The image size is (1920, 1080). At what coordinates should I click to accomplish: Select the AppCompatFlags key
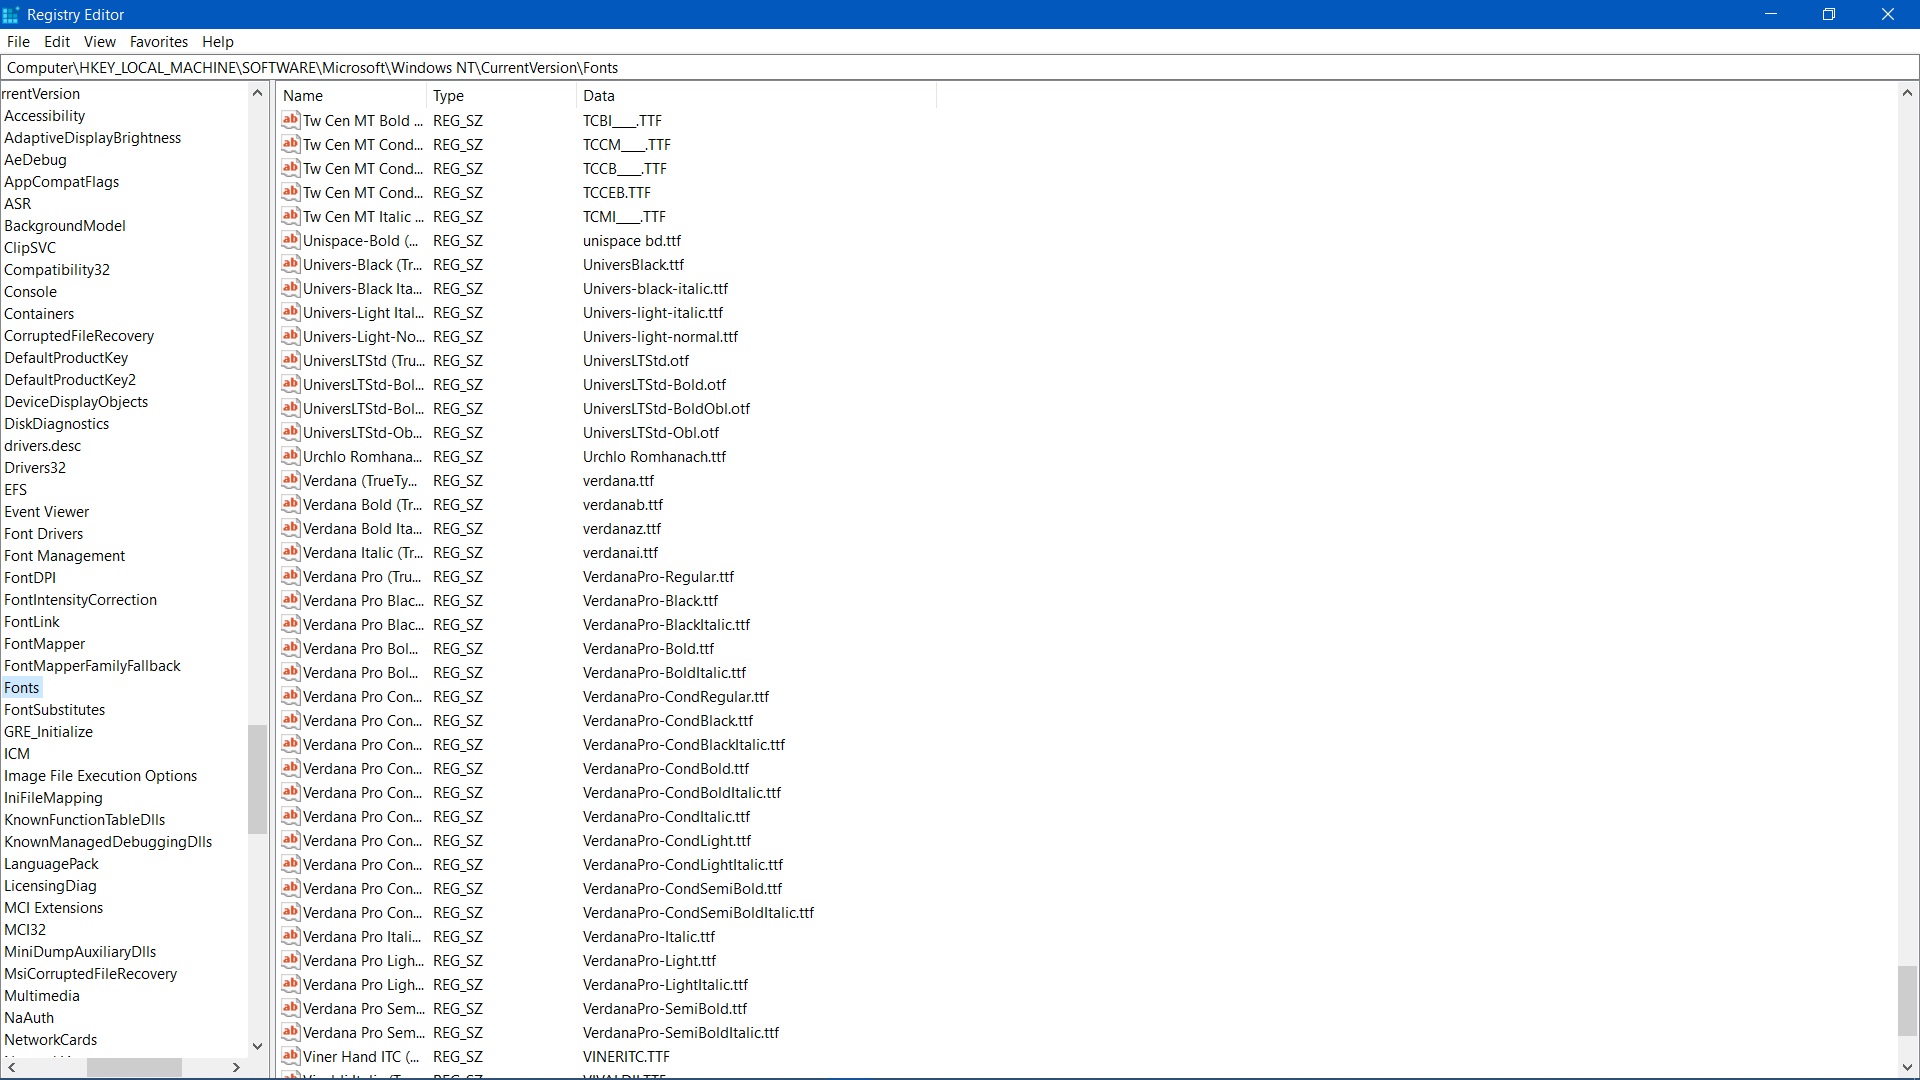pyautogui.click(x=62, y=182)
